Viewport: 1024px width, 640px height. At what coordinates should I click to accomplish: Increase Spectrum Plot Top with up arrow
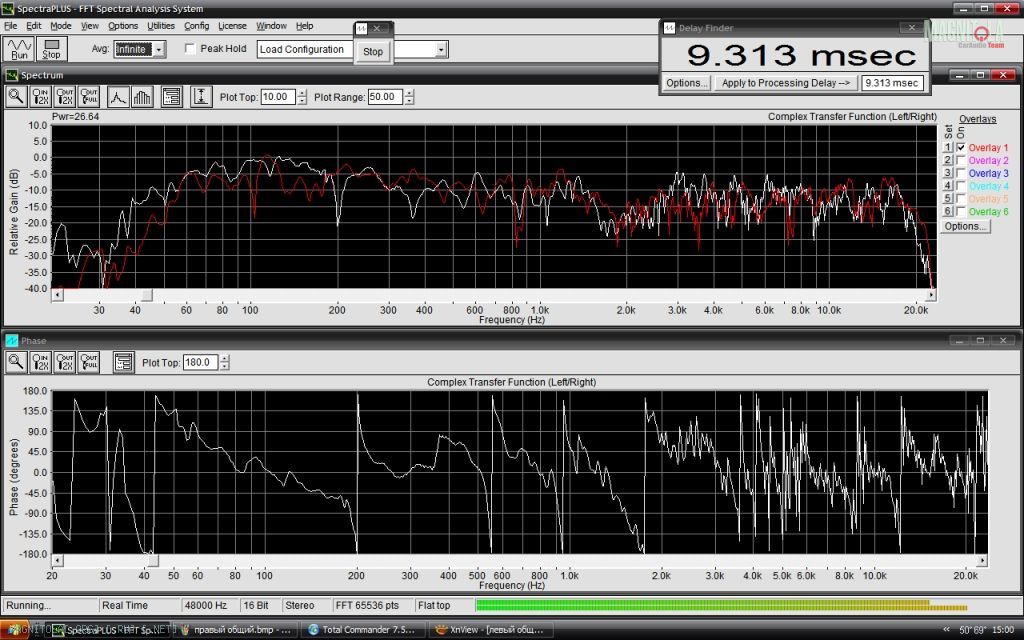(x=301, y=93)
